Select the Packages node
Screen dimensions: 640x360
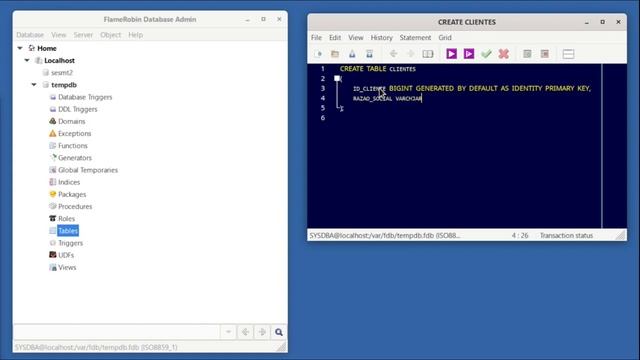pyautogui.click(x=72, y=194)
